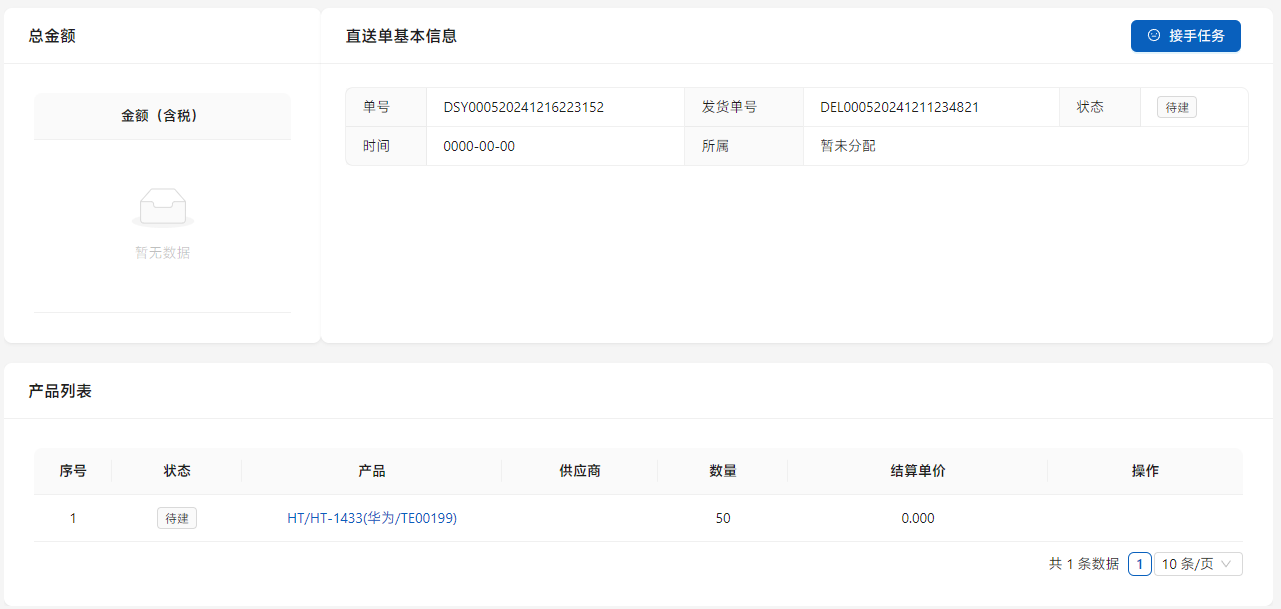The height and width of the screenshot is (609, 1281).
Task: Click the 接手任务 button
Action: coord(1185,36)
